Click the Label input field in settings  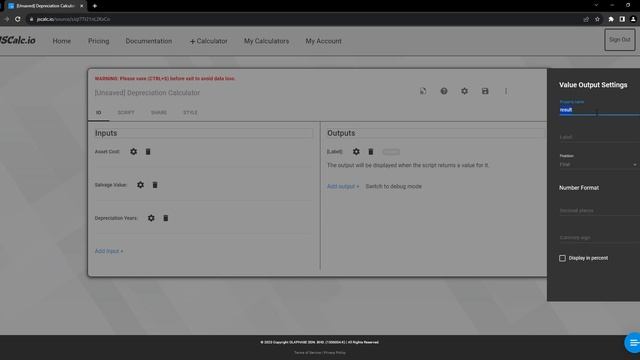click(x=599, y=137)
